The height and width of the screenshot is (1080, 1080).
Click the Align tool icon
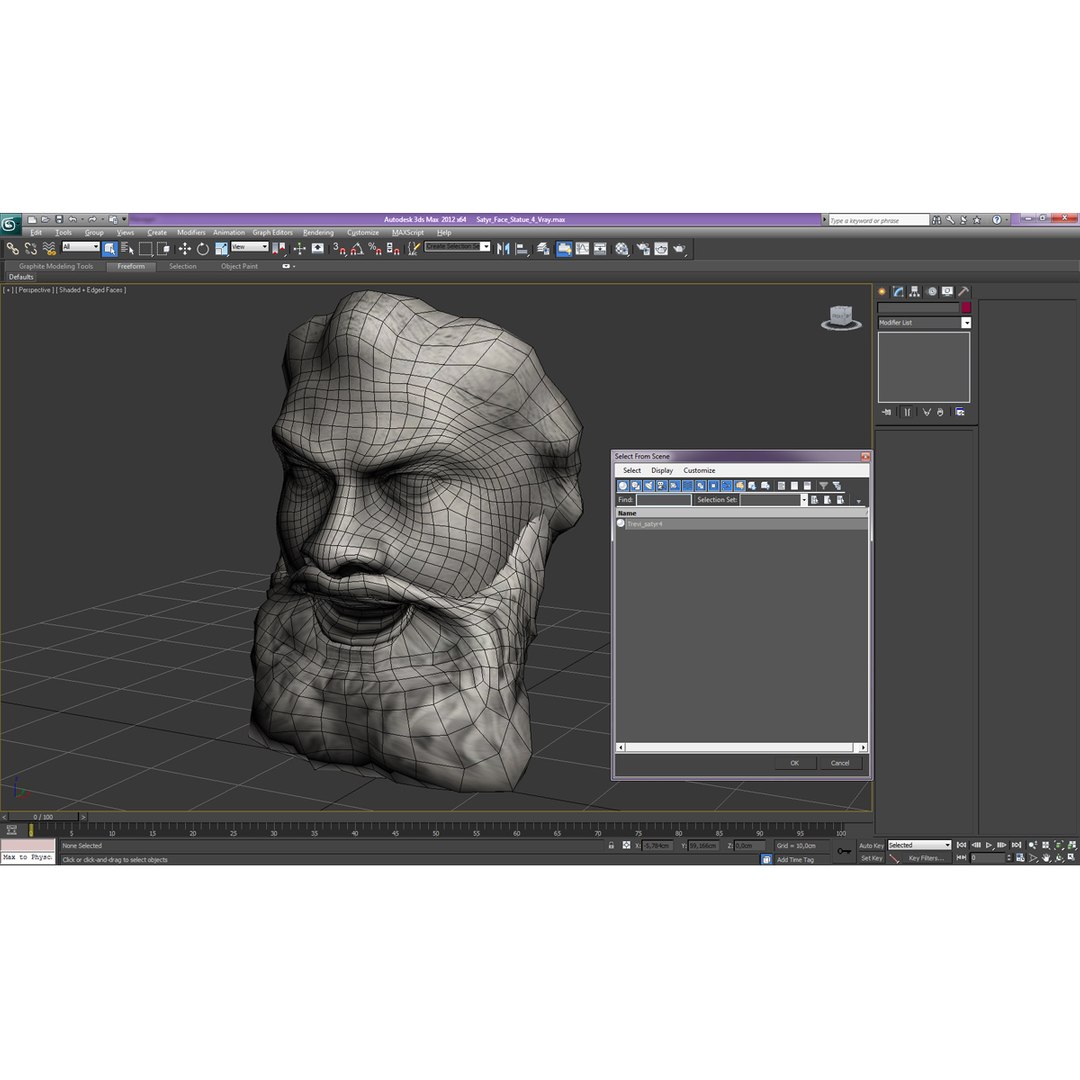click(x=522, y=249)
